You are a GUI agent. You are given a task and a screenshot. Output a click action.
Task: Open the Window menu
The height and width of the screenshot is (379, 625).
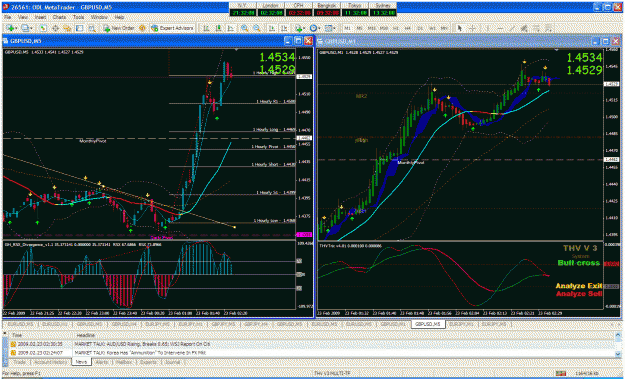(99, 18)
